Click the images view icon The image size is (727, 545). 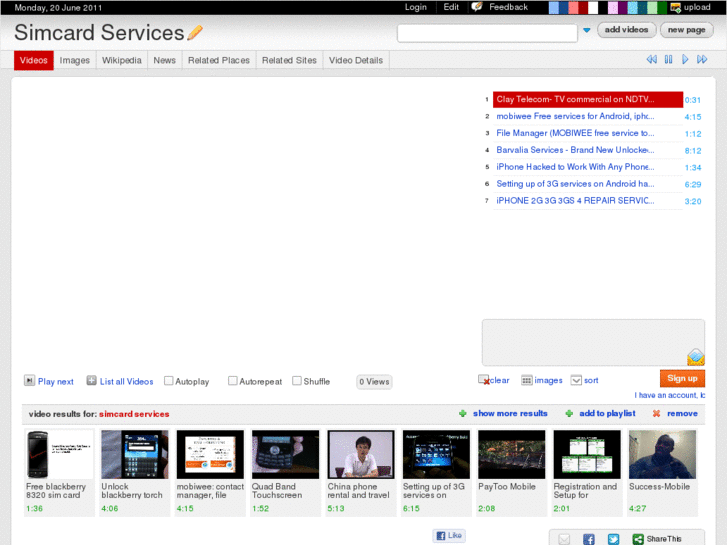click(527, 380)
